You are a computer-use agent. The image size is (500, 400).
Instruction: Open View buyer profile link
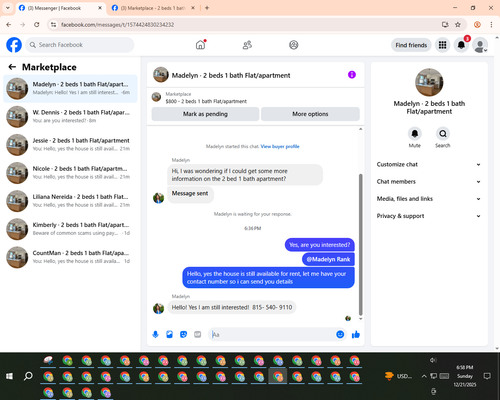pyautogui.click(x=280, y=146)
